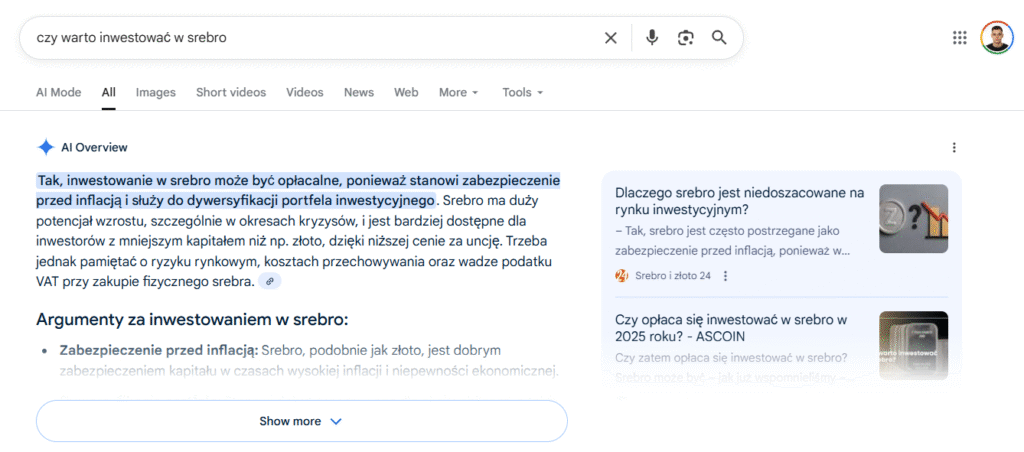Screen dimensions: 1024x452
Task: Open the Videos tab
Action: pyautogui.click(x=304, y=93)
